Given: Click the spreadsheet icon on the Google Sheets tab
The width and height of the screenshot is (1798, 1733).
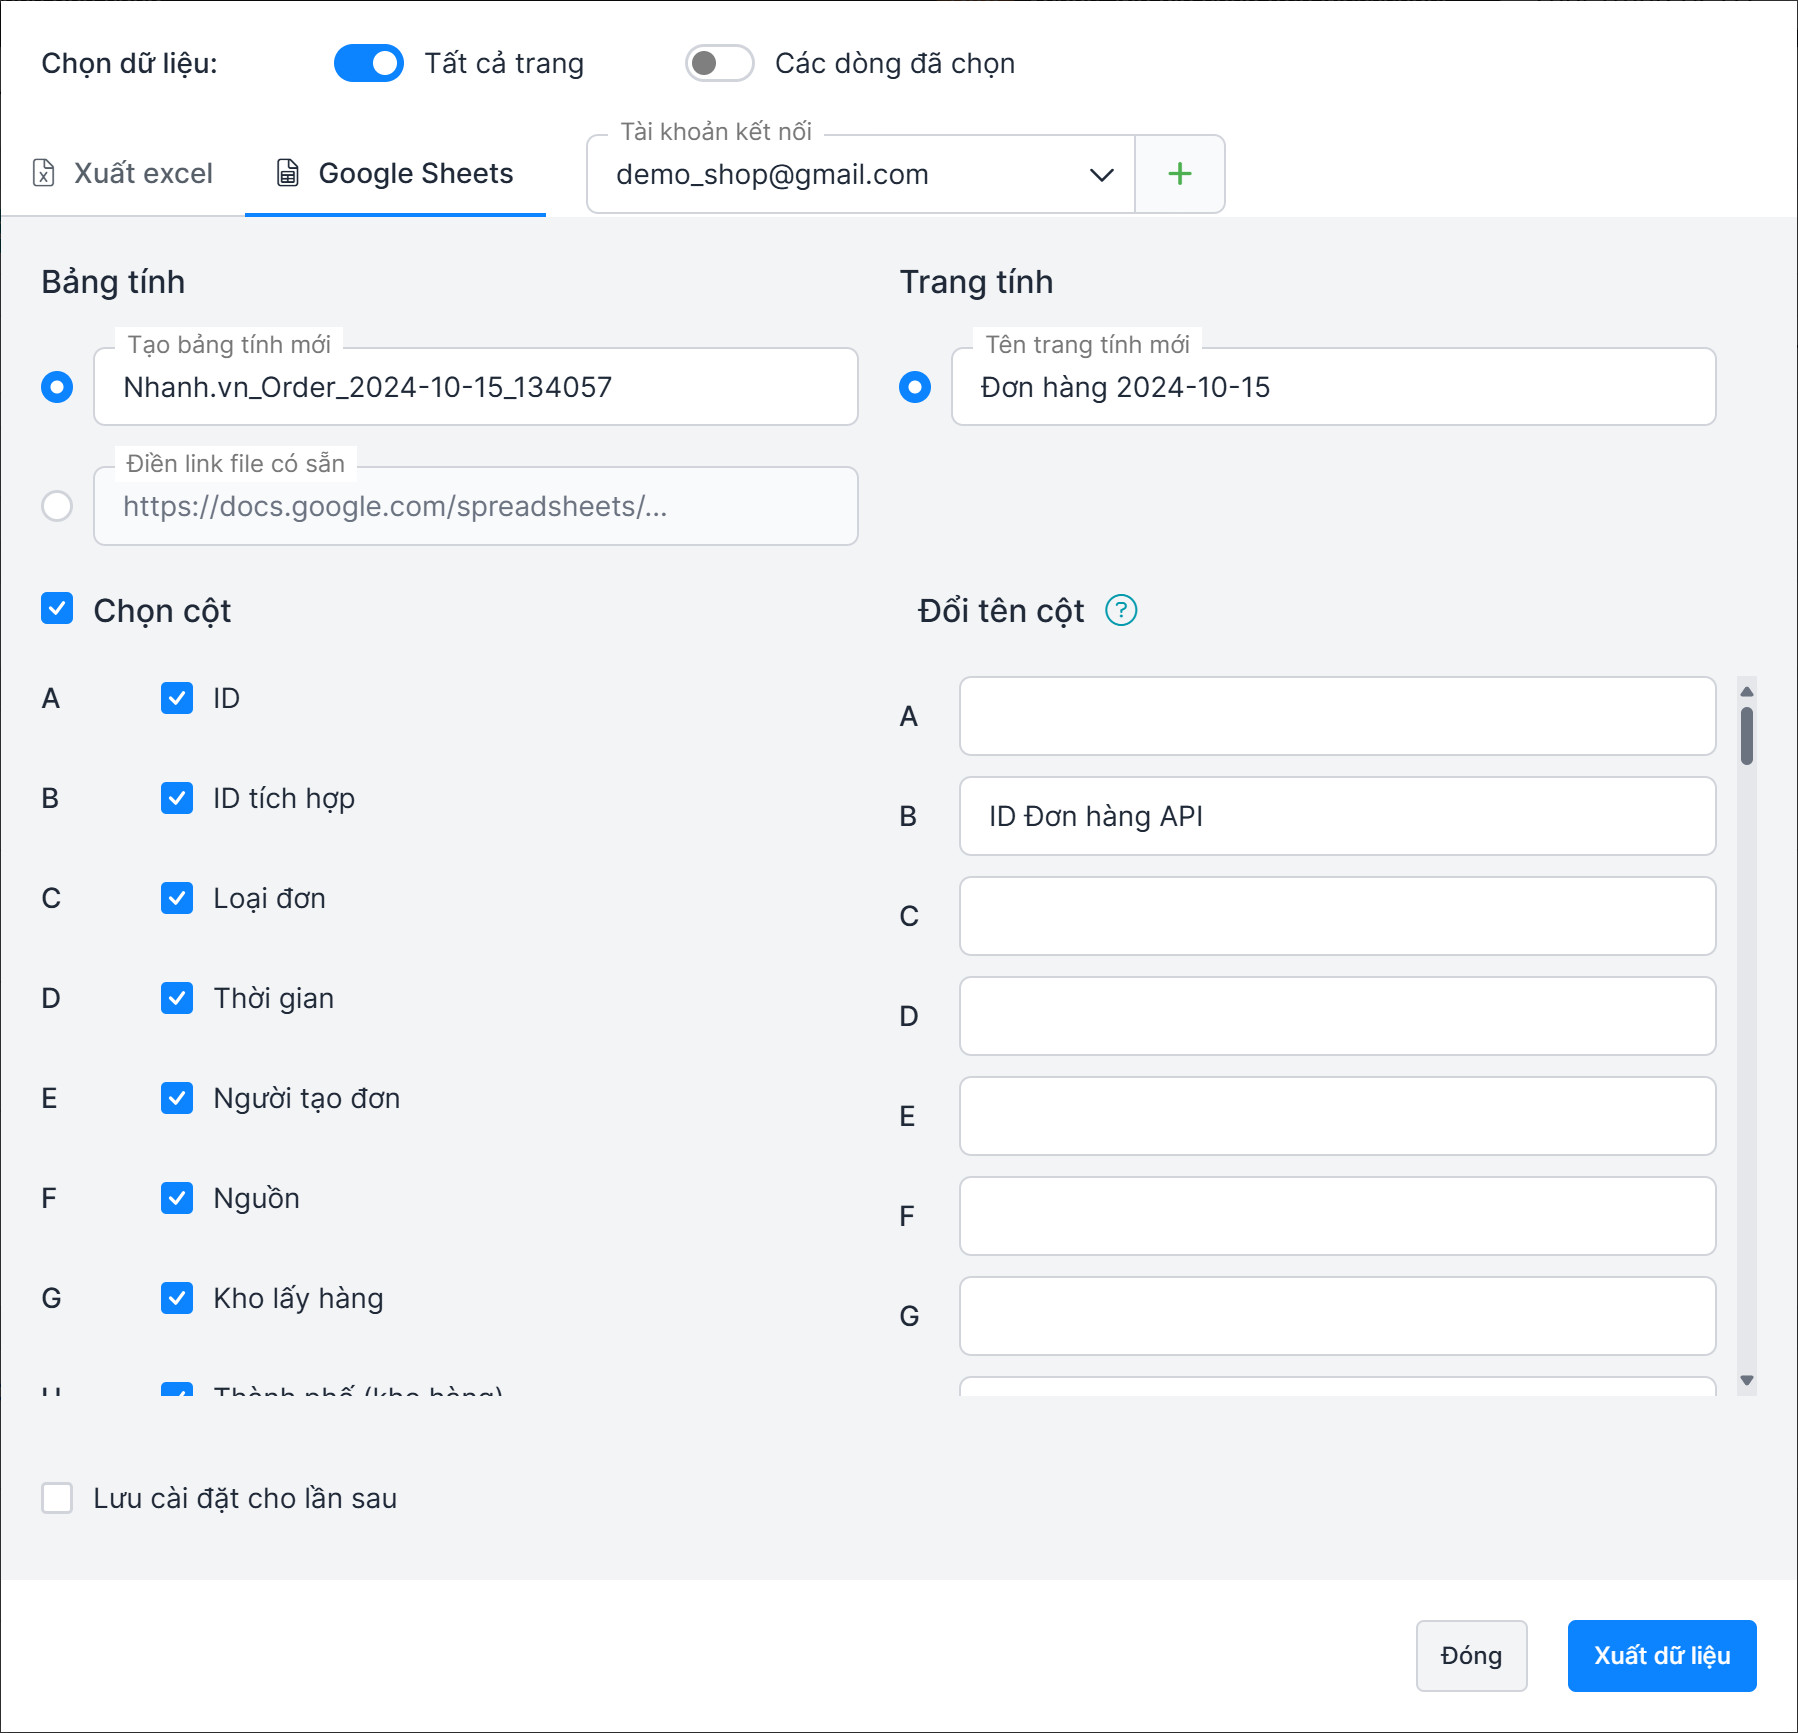Looking at the screenshot, I should pos(288,173).
